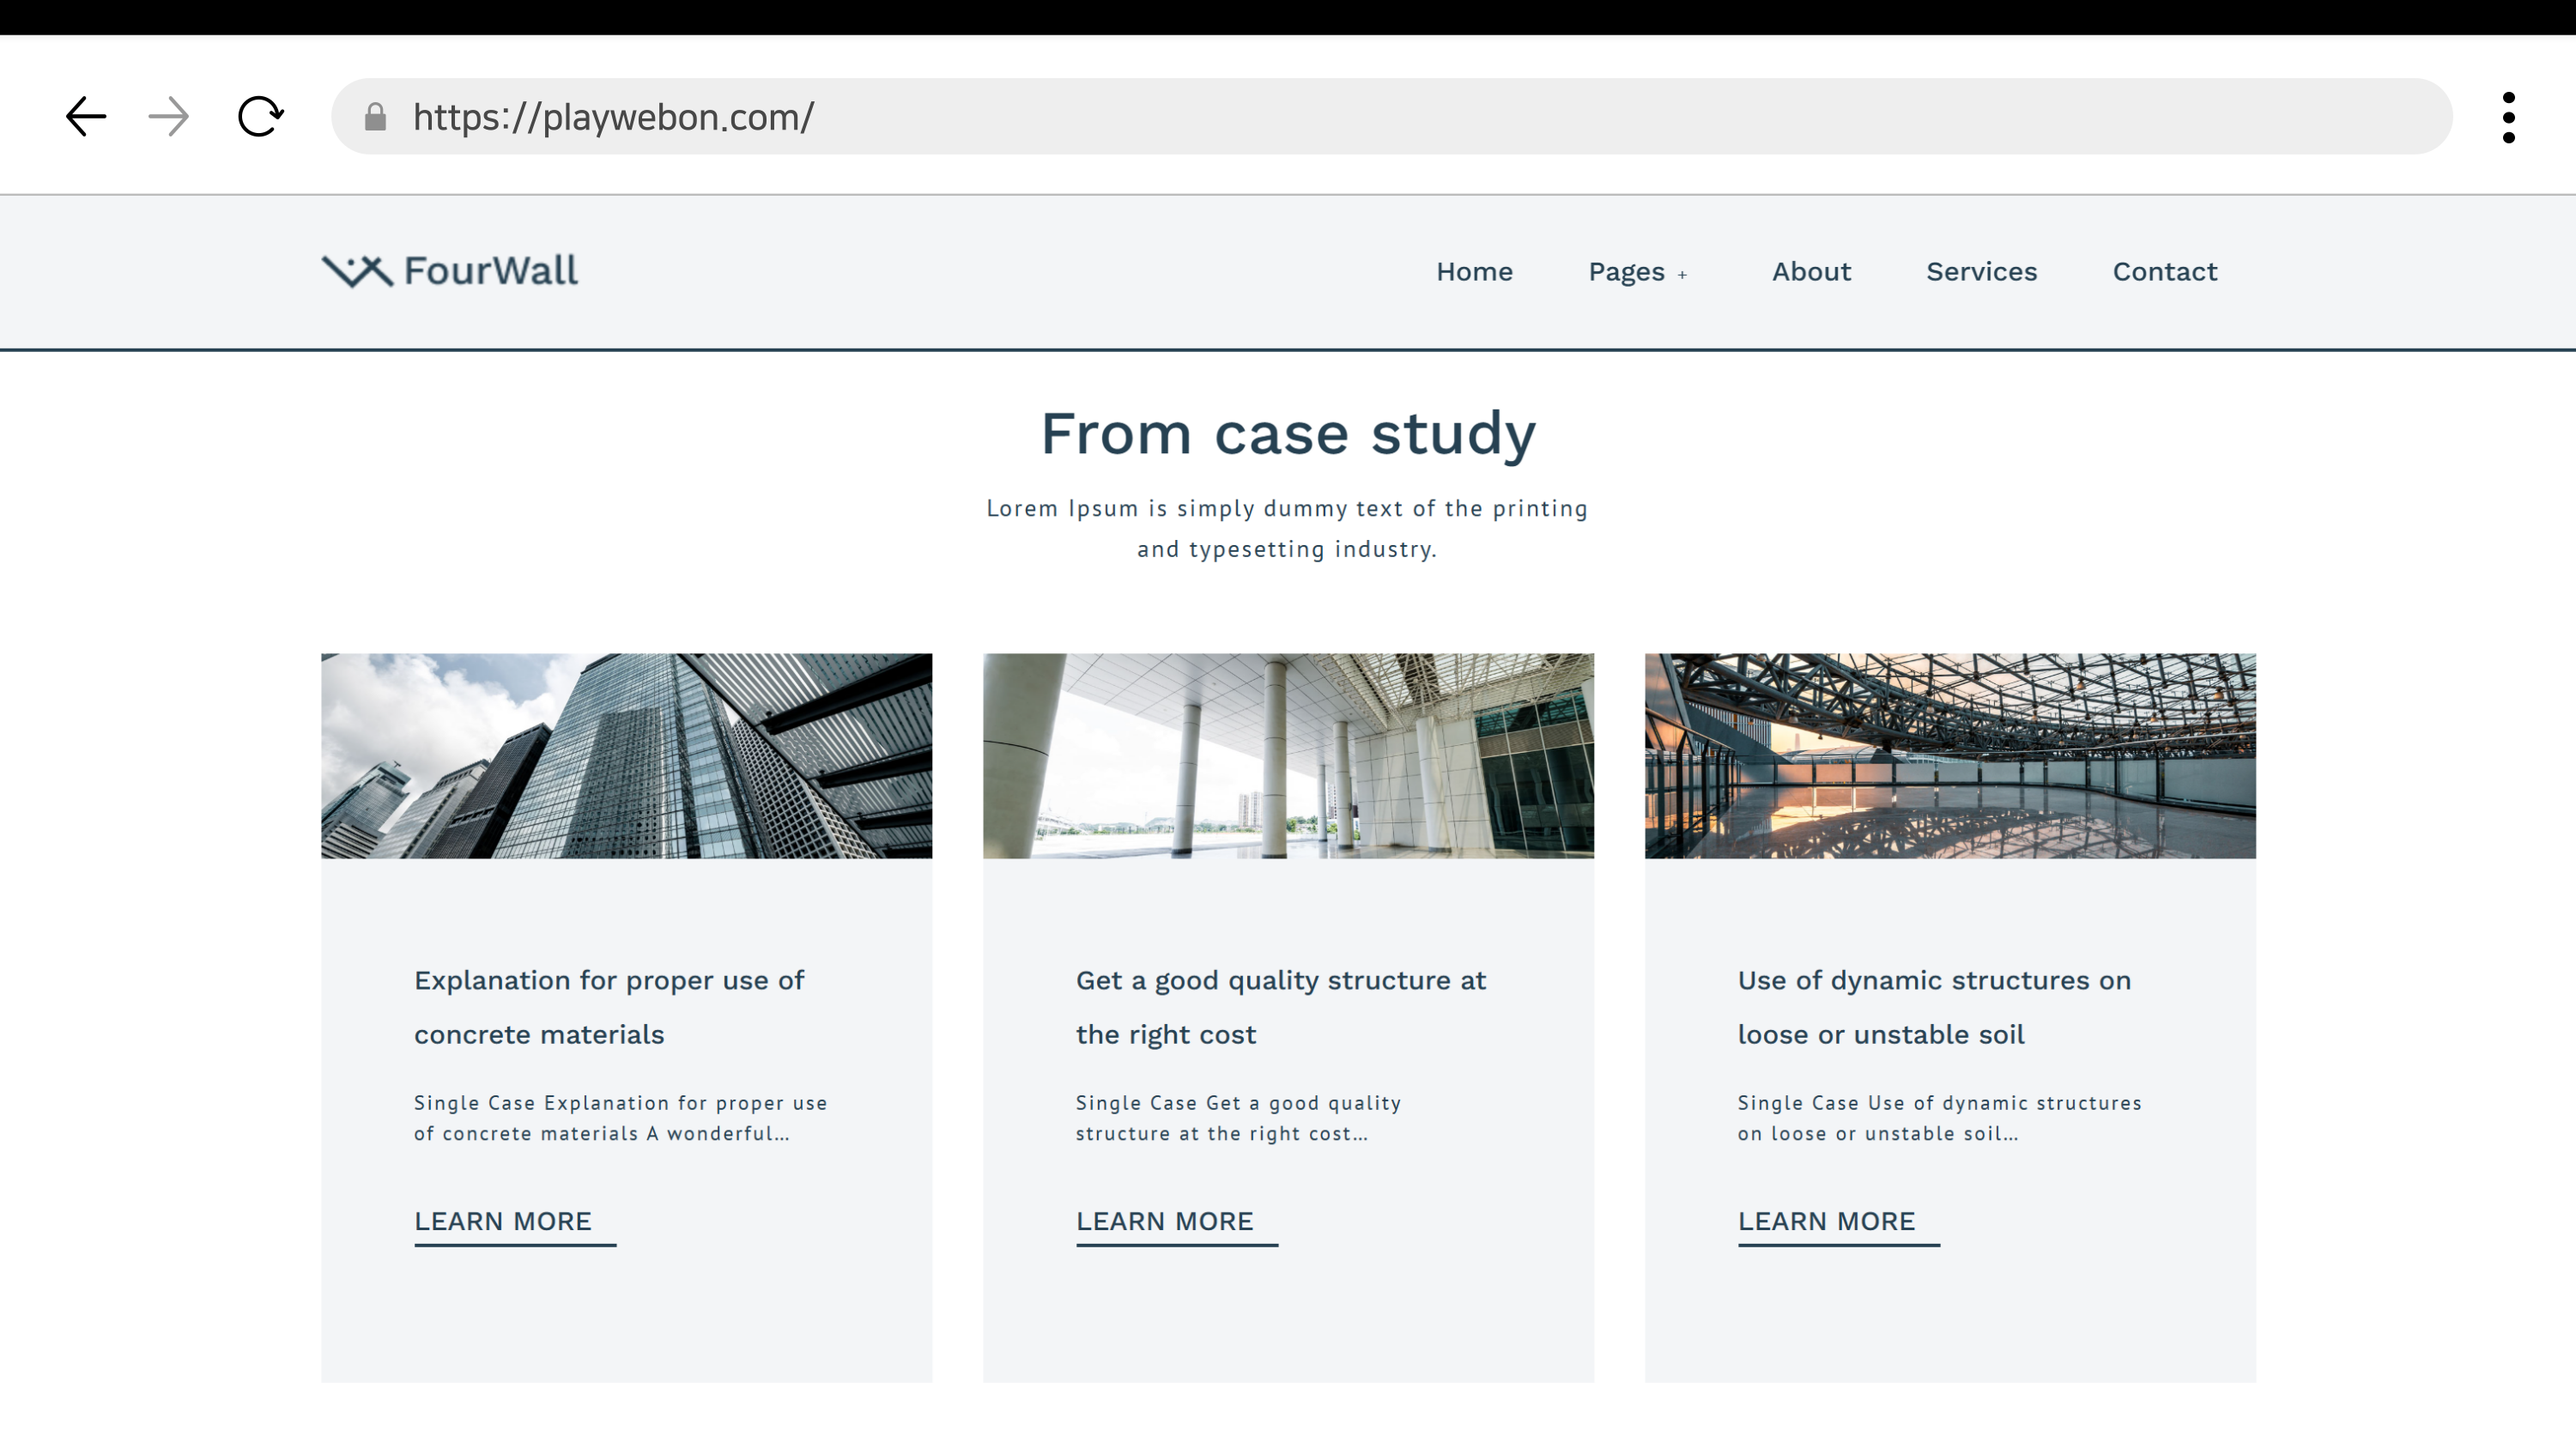
Task: Click 'Use of dynamic structures' title
Action: tap(1934, 1006)
